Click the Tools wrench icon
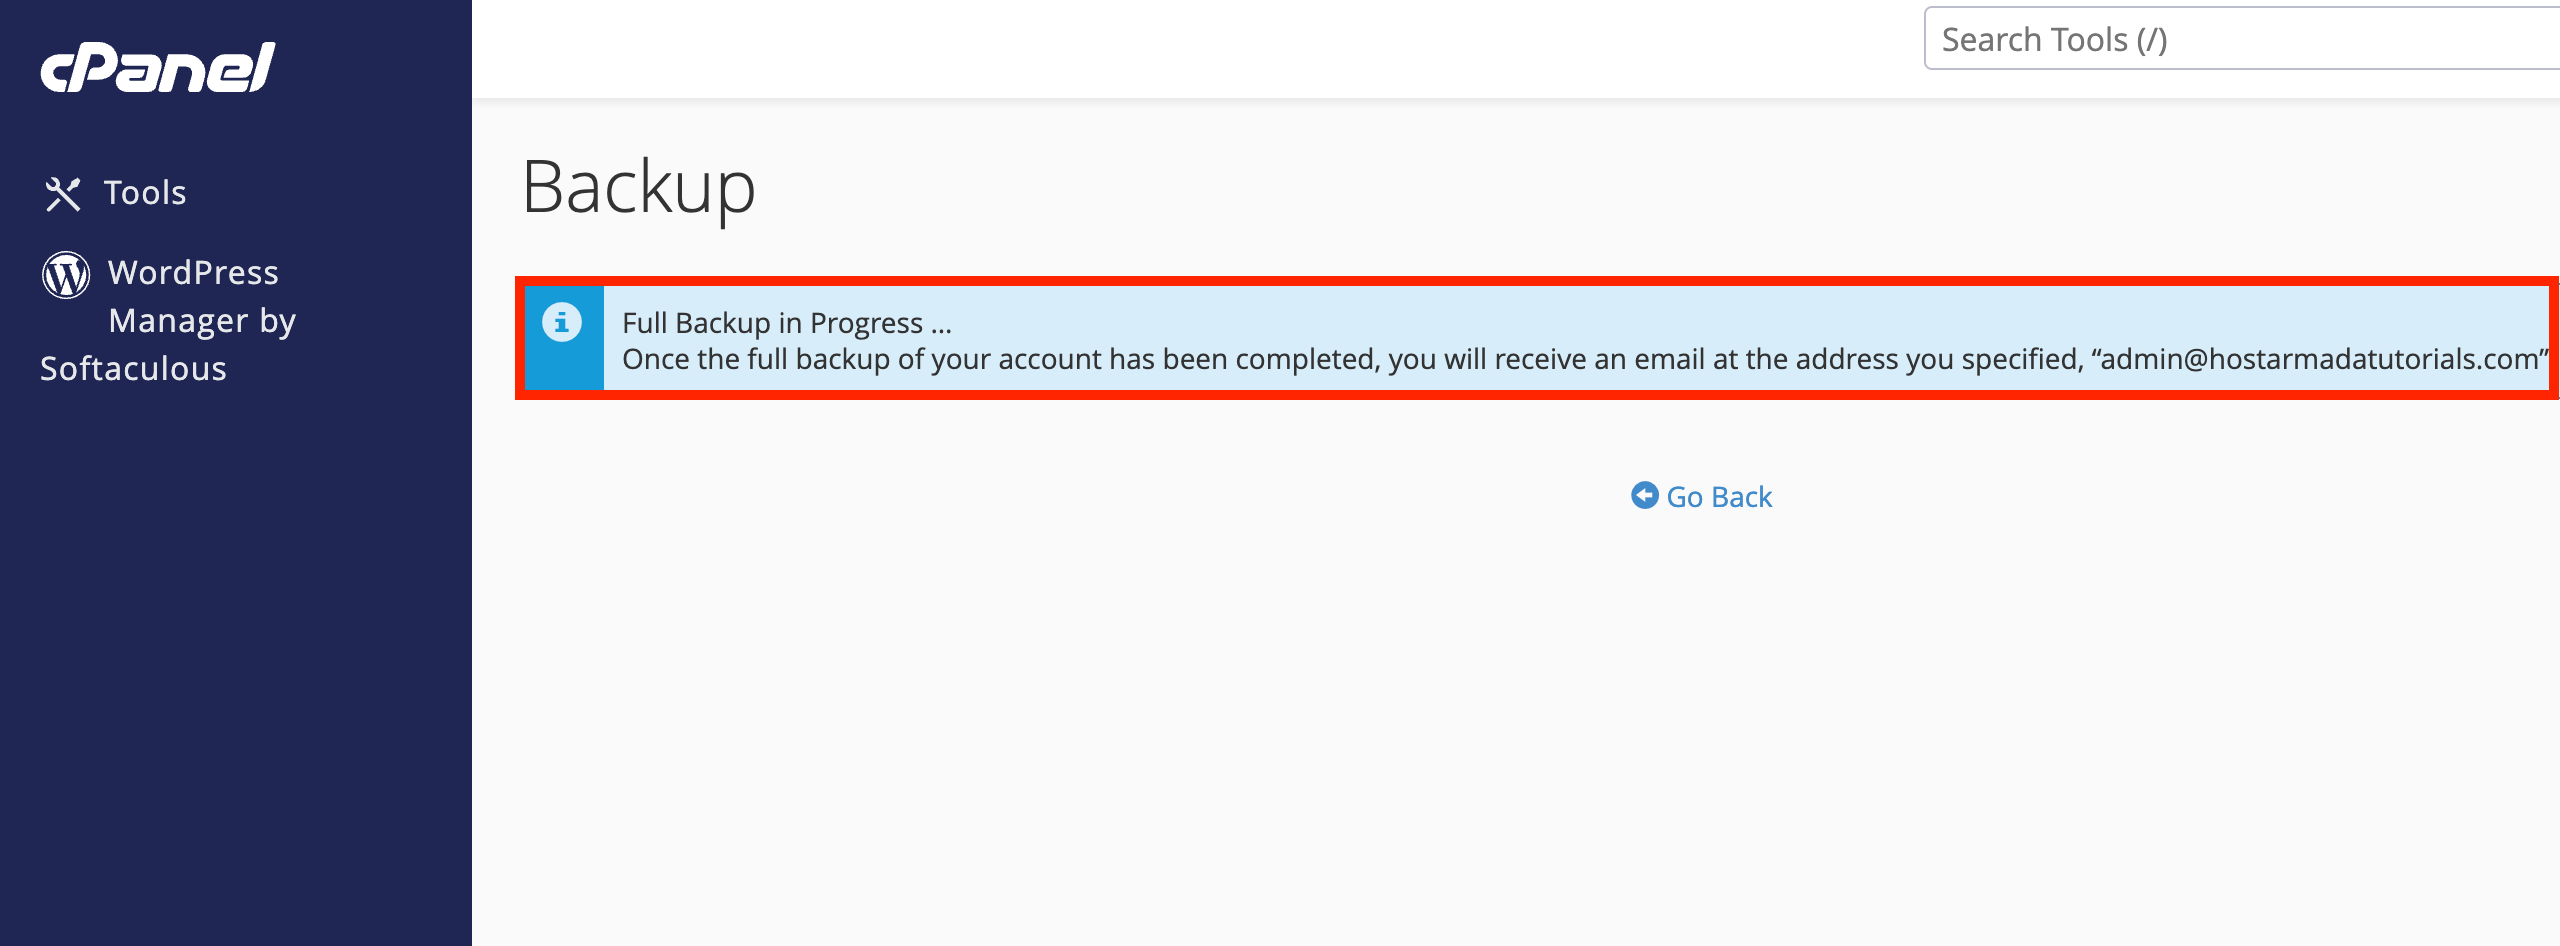2560x946 pixels. coord(62,194)
